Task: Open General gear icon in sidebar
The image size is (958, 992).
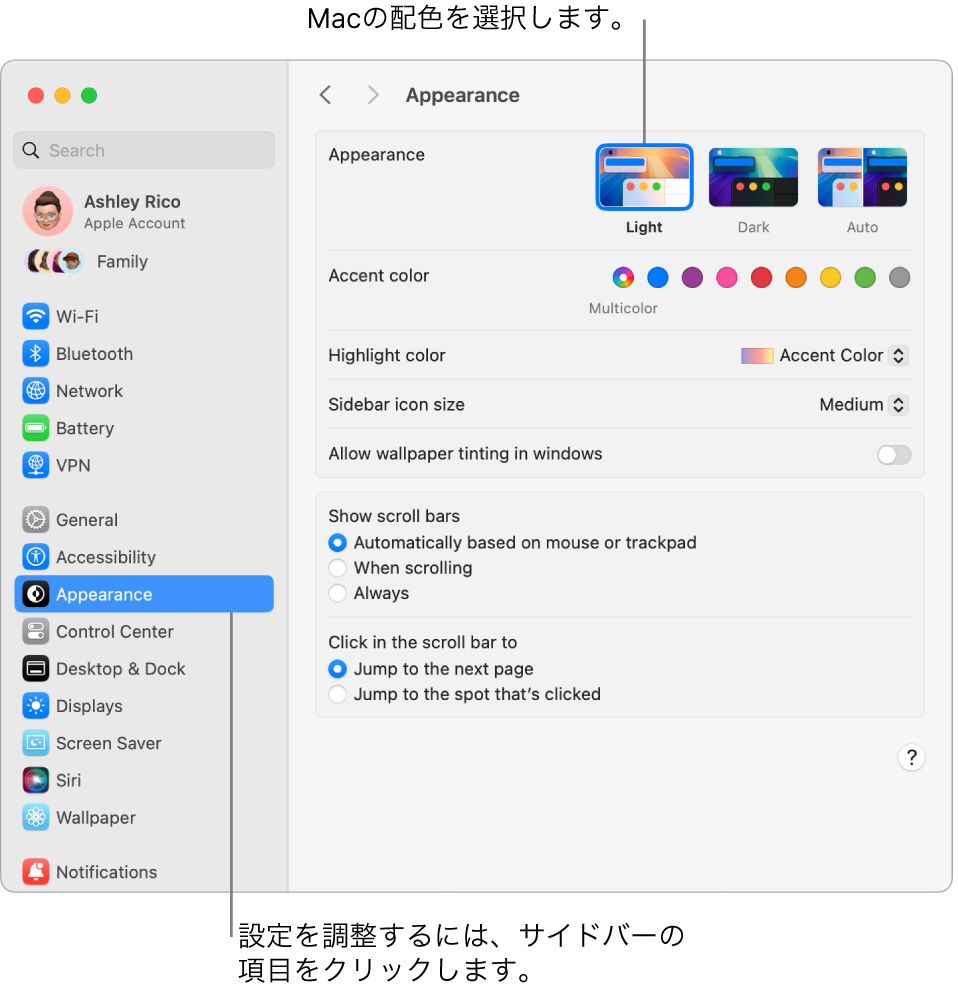Action: point(35,520)
